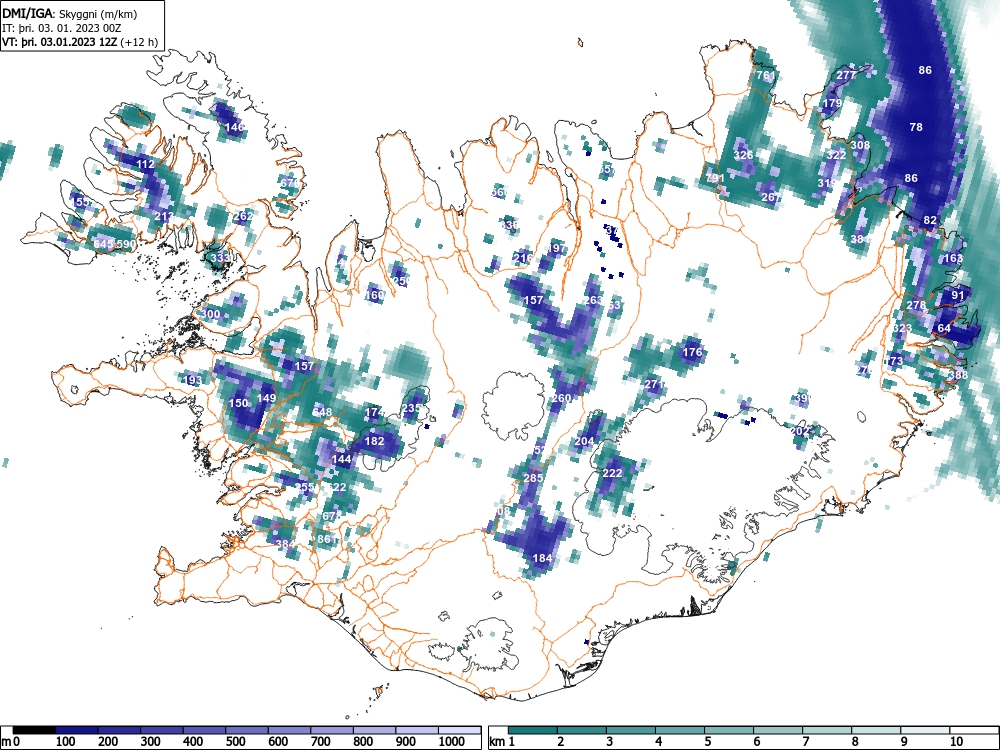Click the visibility value '235' on the map

(x=412, y=408)
